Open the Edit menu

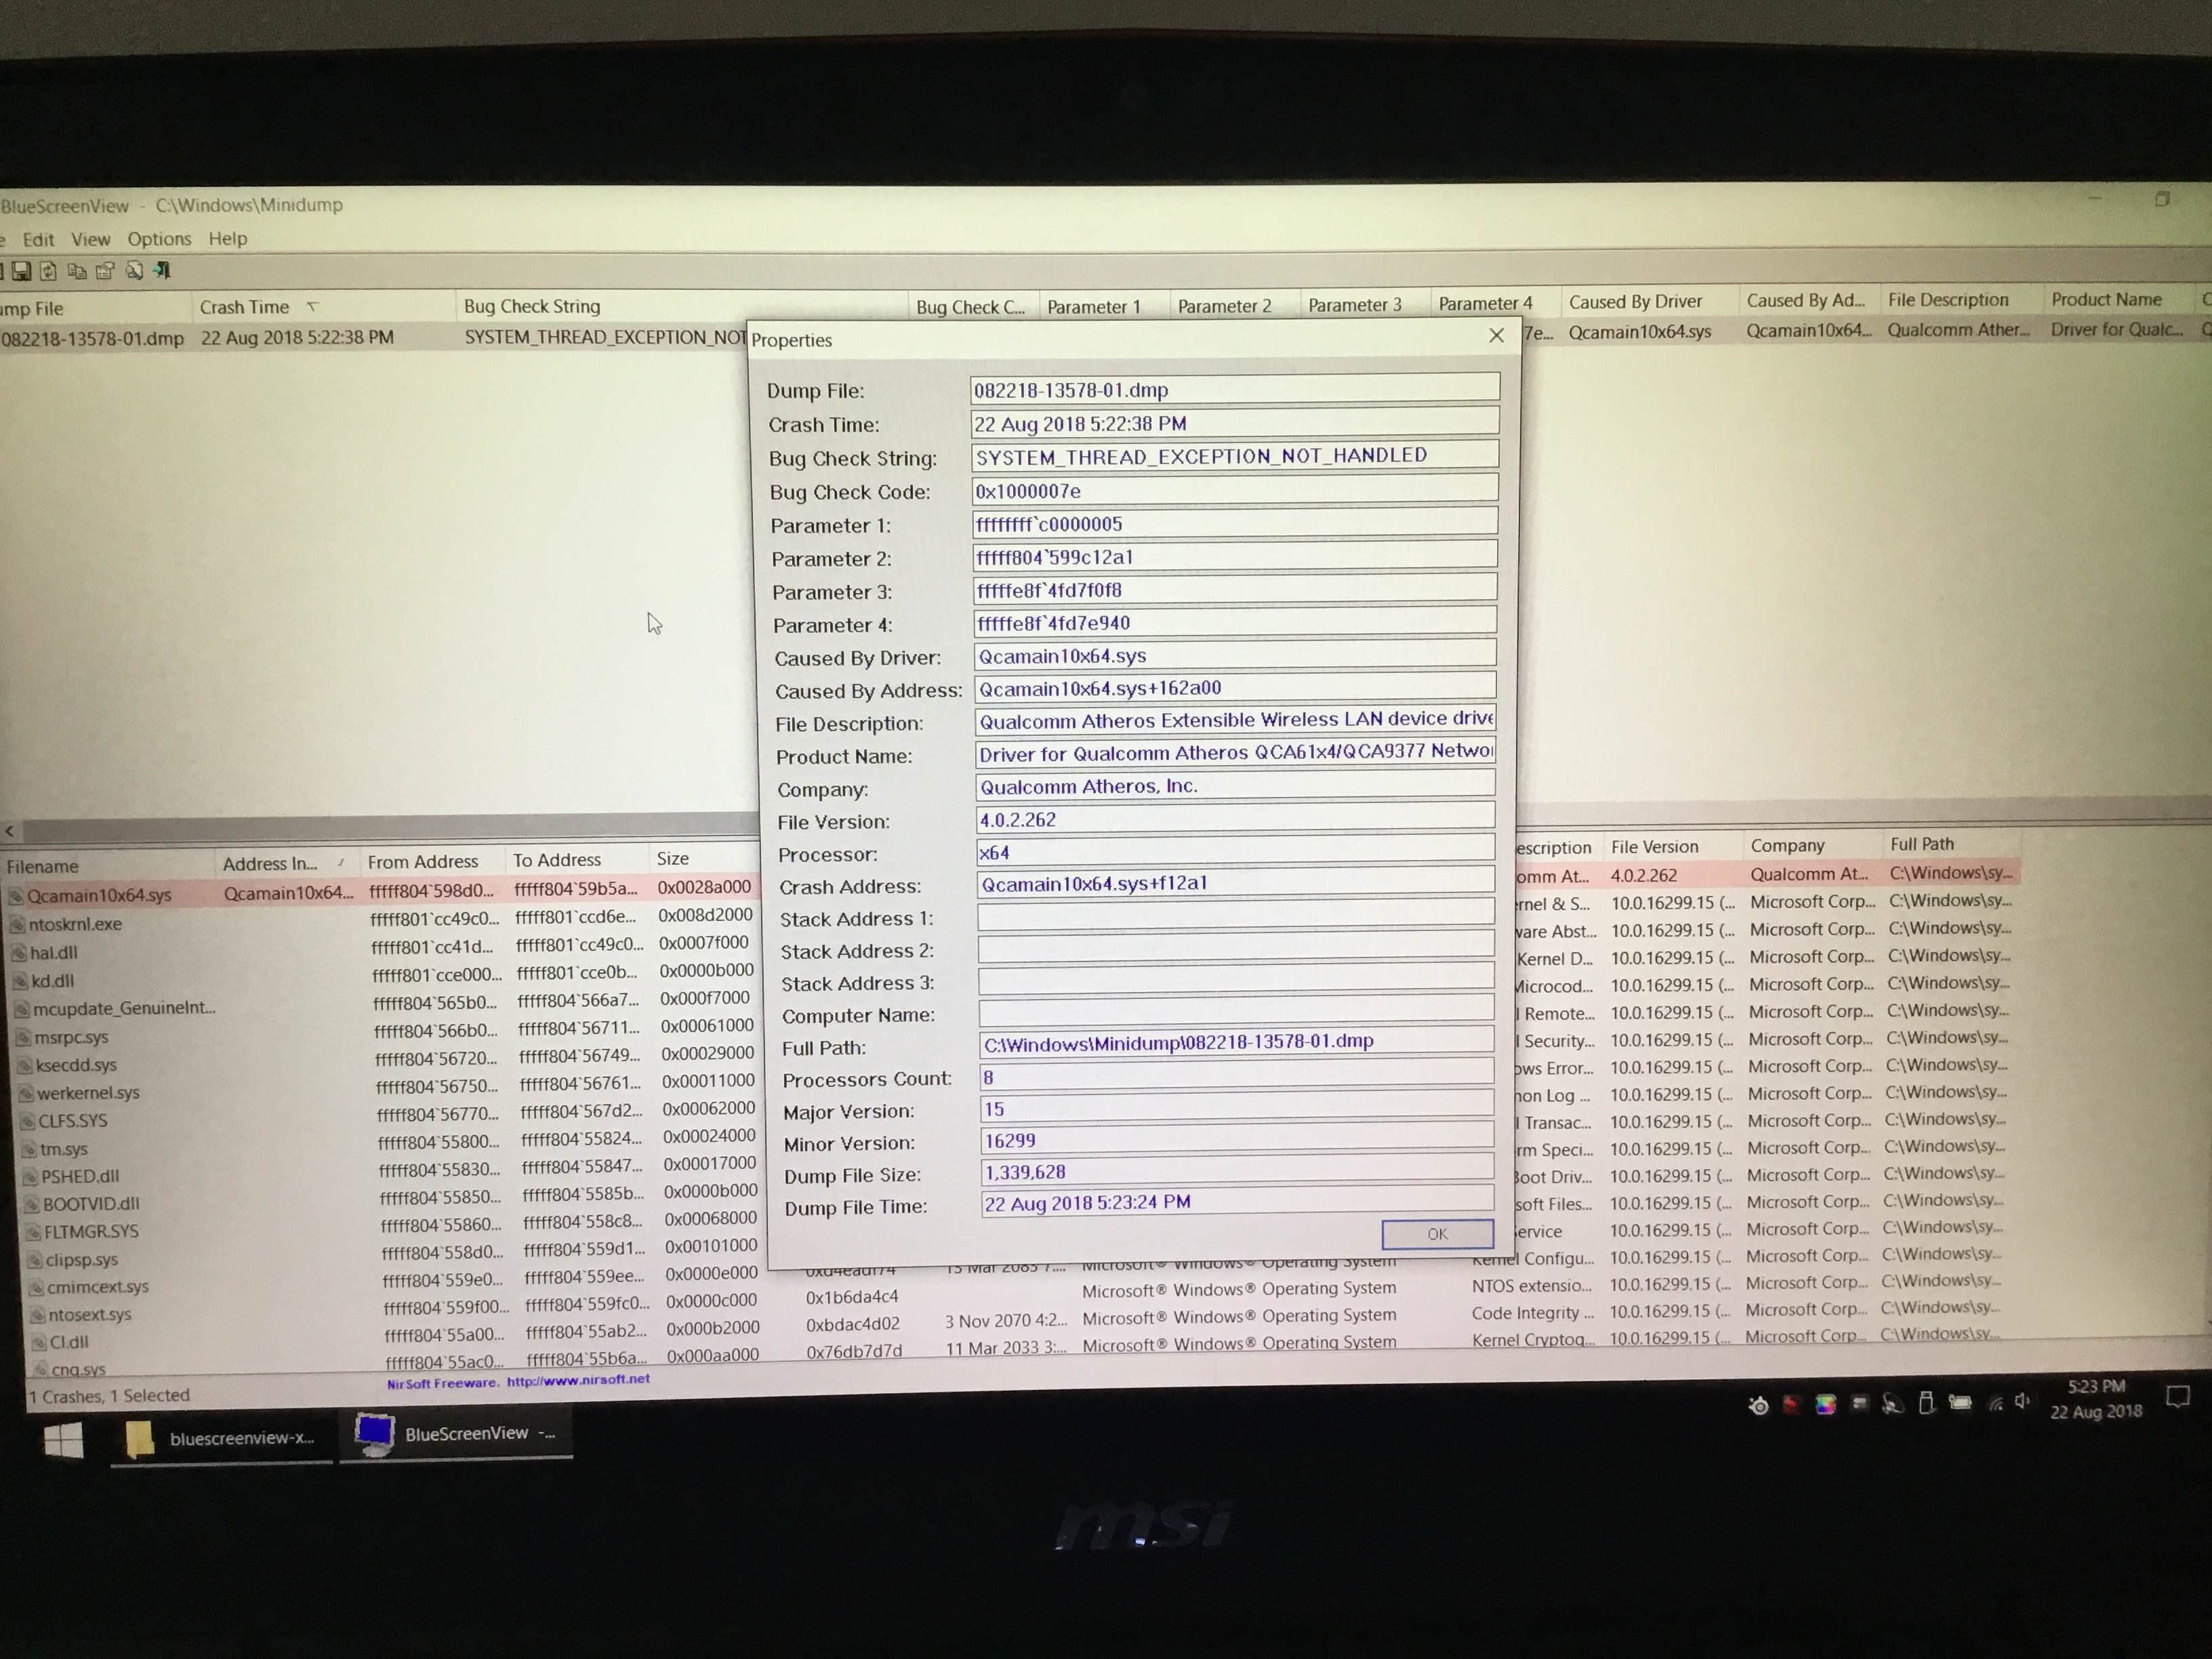pyautogui.click(x=38, y=239)
